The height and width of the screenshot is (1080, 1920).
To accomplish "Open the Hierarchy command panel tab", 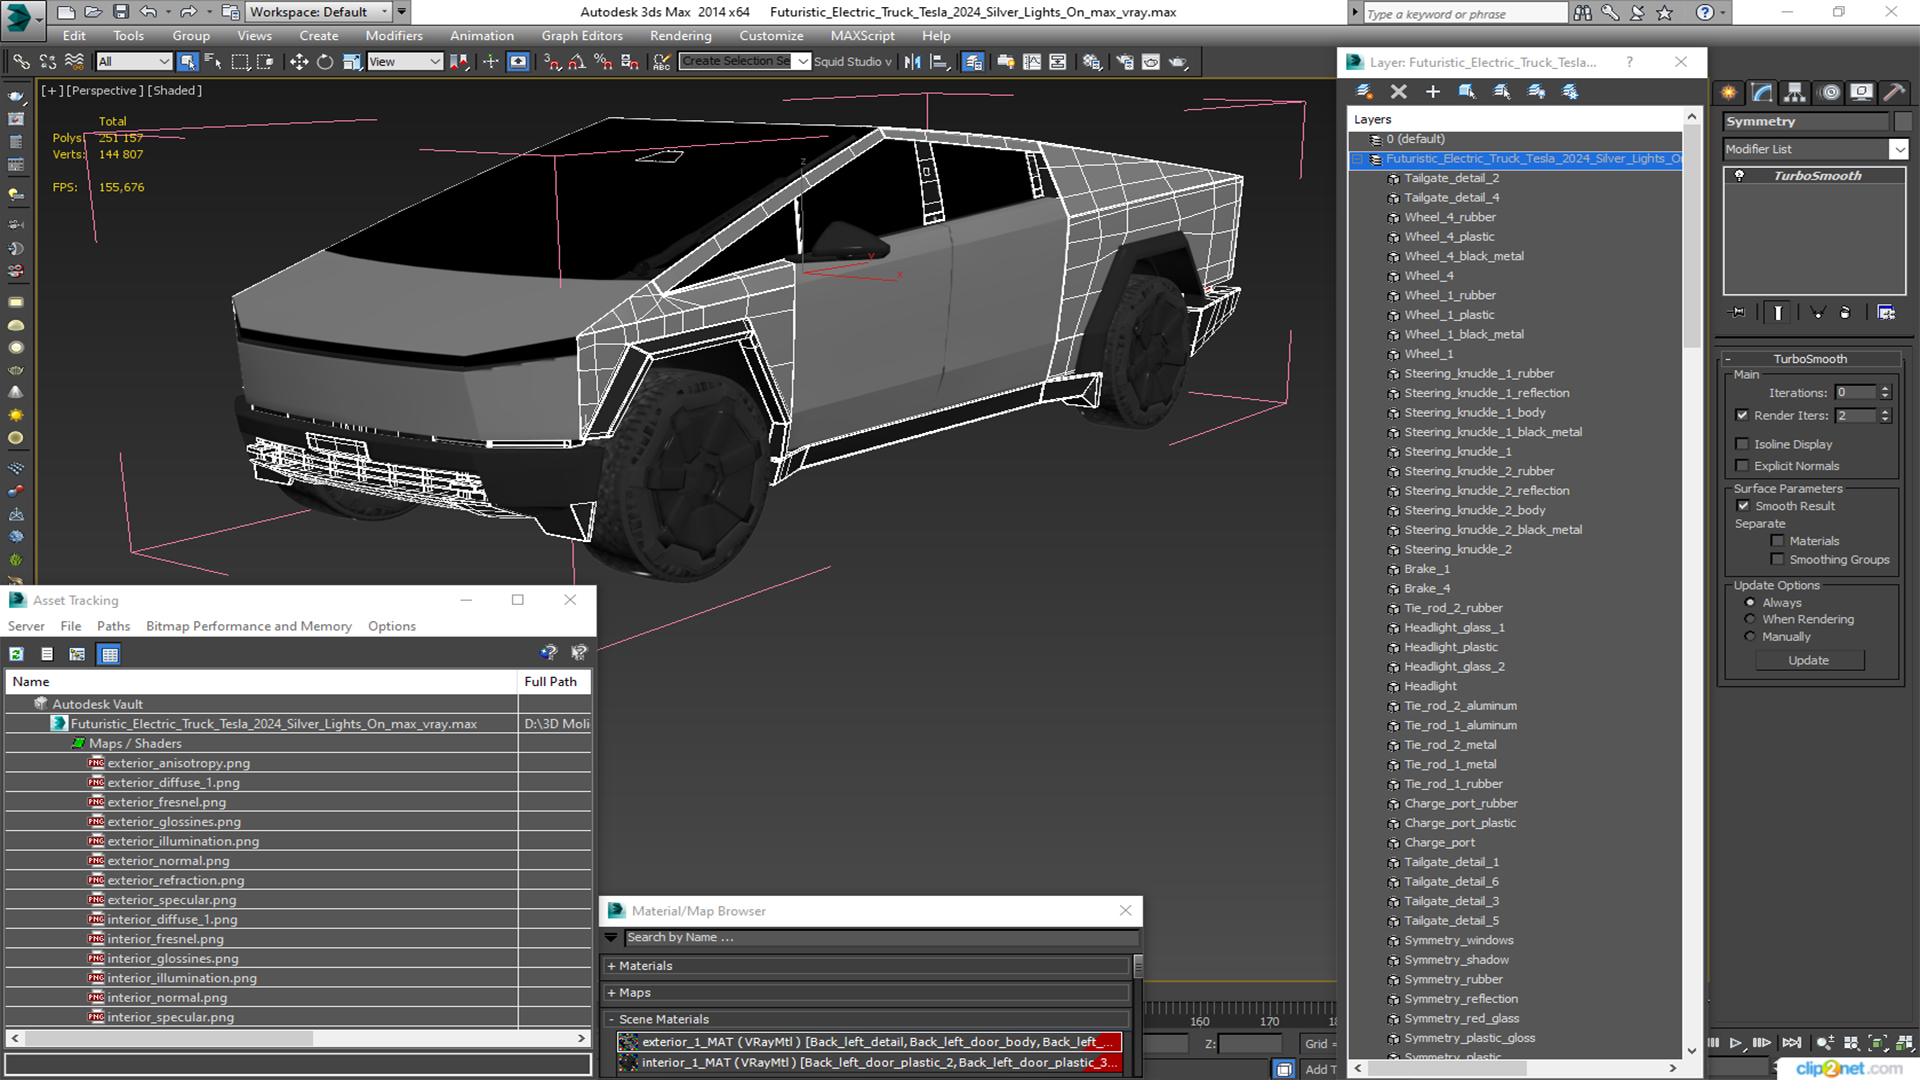I will [x=1795, y=92].
